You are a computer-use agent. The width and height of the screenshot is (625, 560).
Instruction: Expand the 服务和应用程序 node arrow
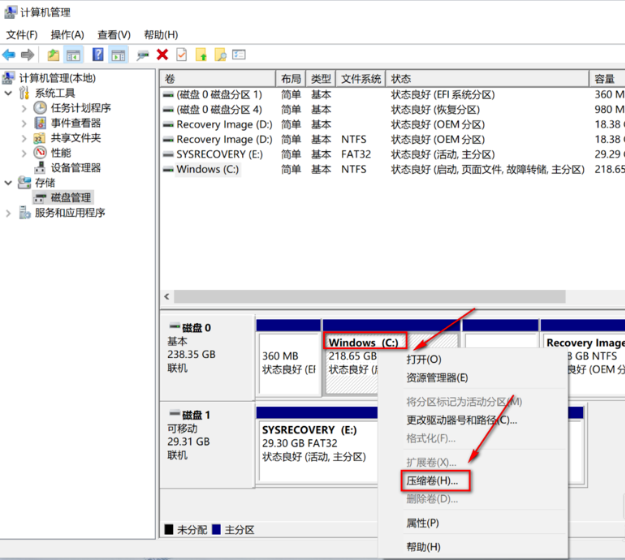pyautogui.click(x=8, y=213)
